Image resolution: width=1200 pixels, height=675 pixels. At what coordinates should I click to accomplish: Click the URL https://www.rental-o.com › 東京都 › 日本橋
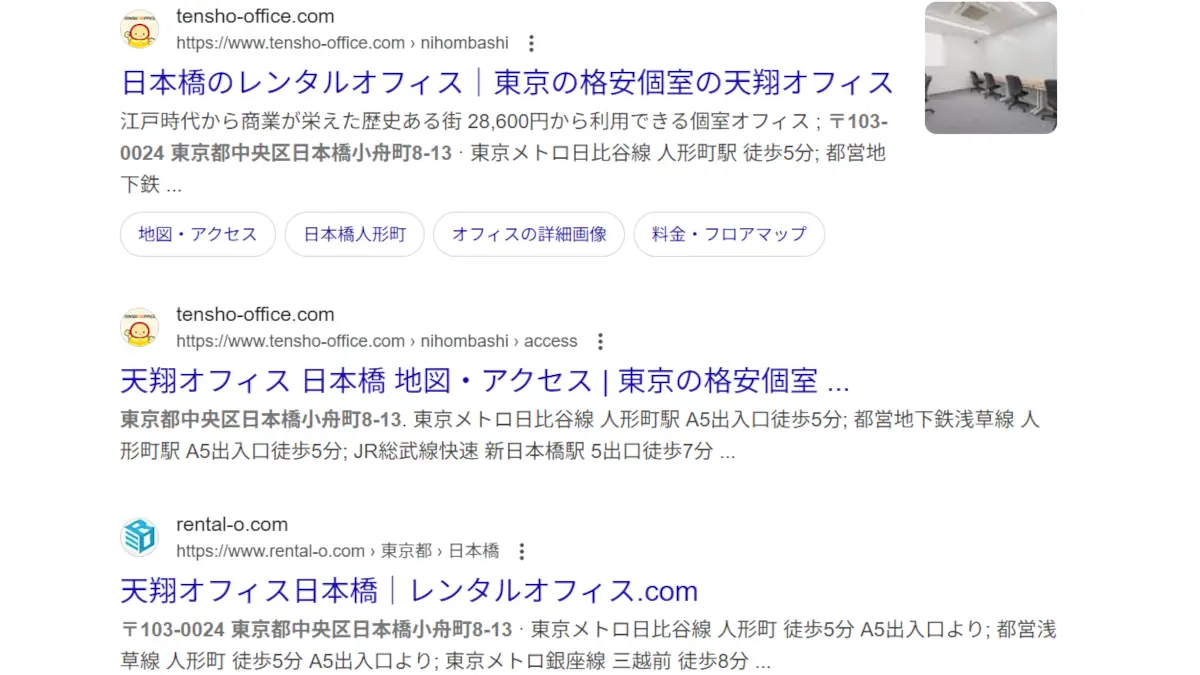(338, 552)
